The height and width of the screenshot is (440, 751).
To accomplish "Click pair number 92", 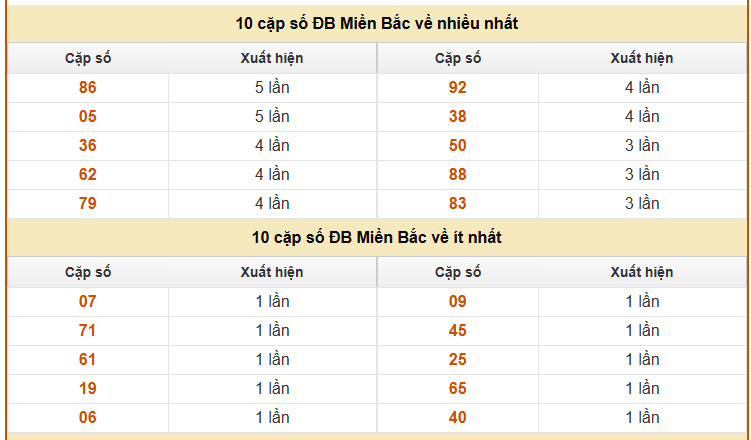I will pos(458,87).
